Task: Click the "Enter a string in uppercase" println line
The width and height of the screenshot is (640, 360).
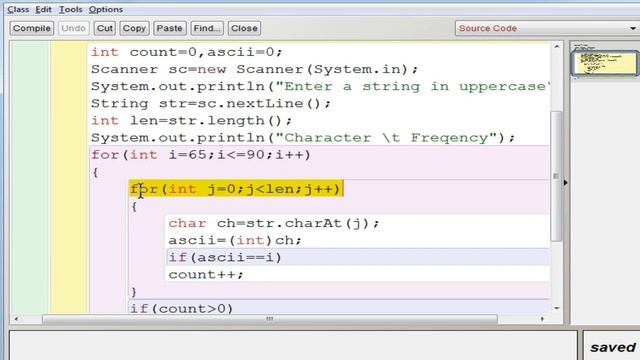Action: [320, 87]
